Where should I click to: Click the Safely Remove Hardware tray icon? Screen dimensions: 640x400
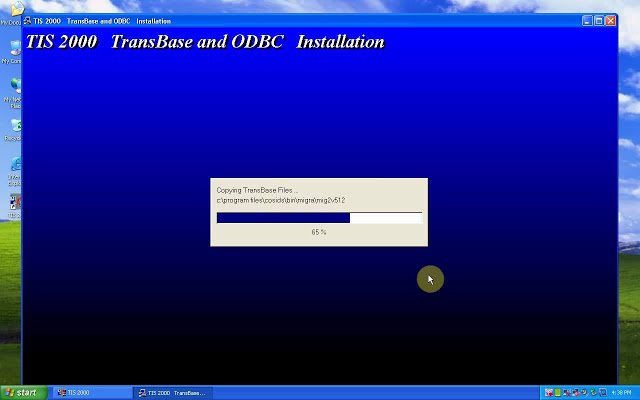pos(594,393)
